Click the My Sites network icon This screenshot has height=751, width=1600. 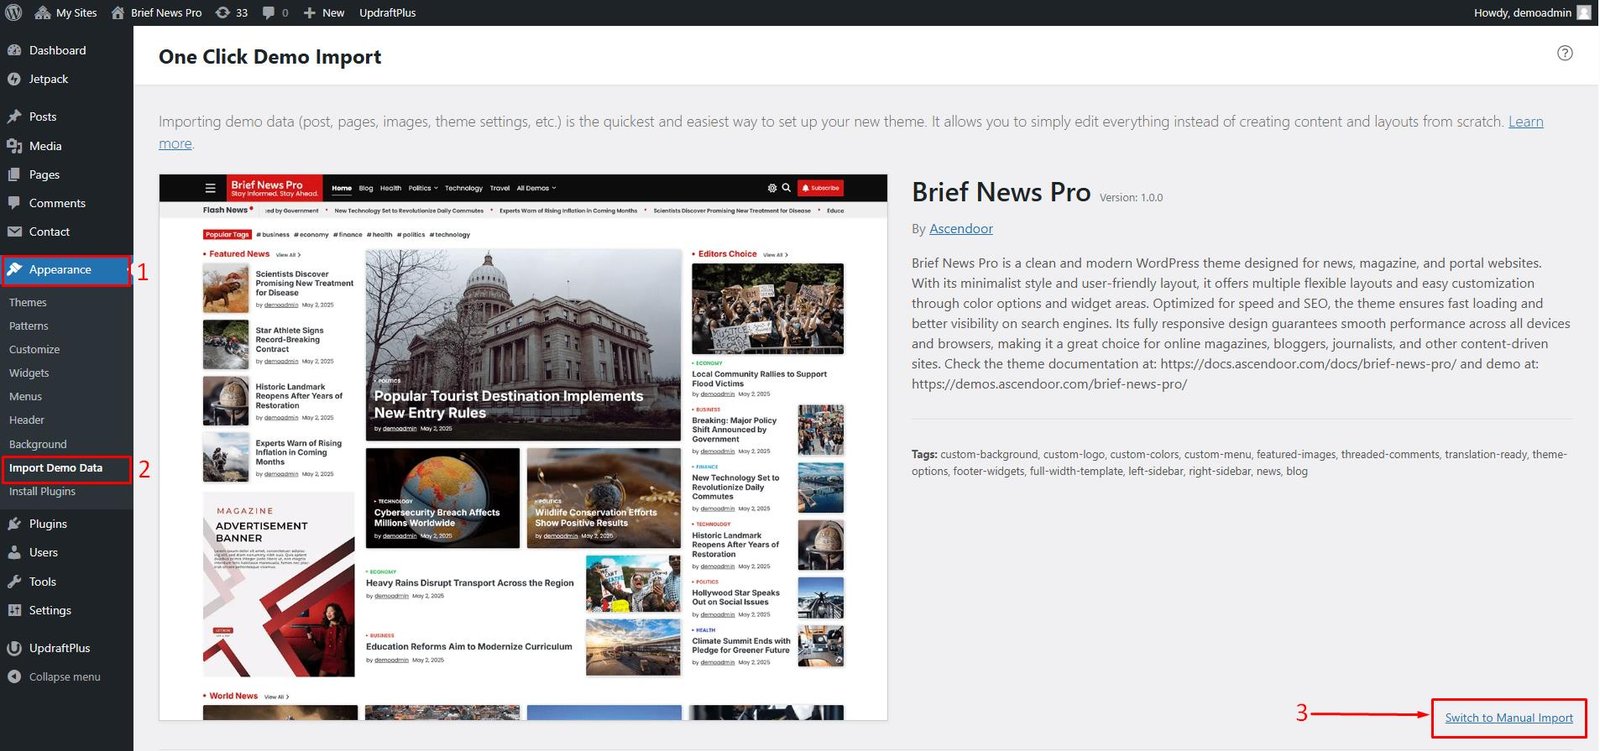click(42, 13)
